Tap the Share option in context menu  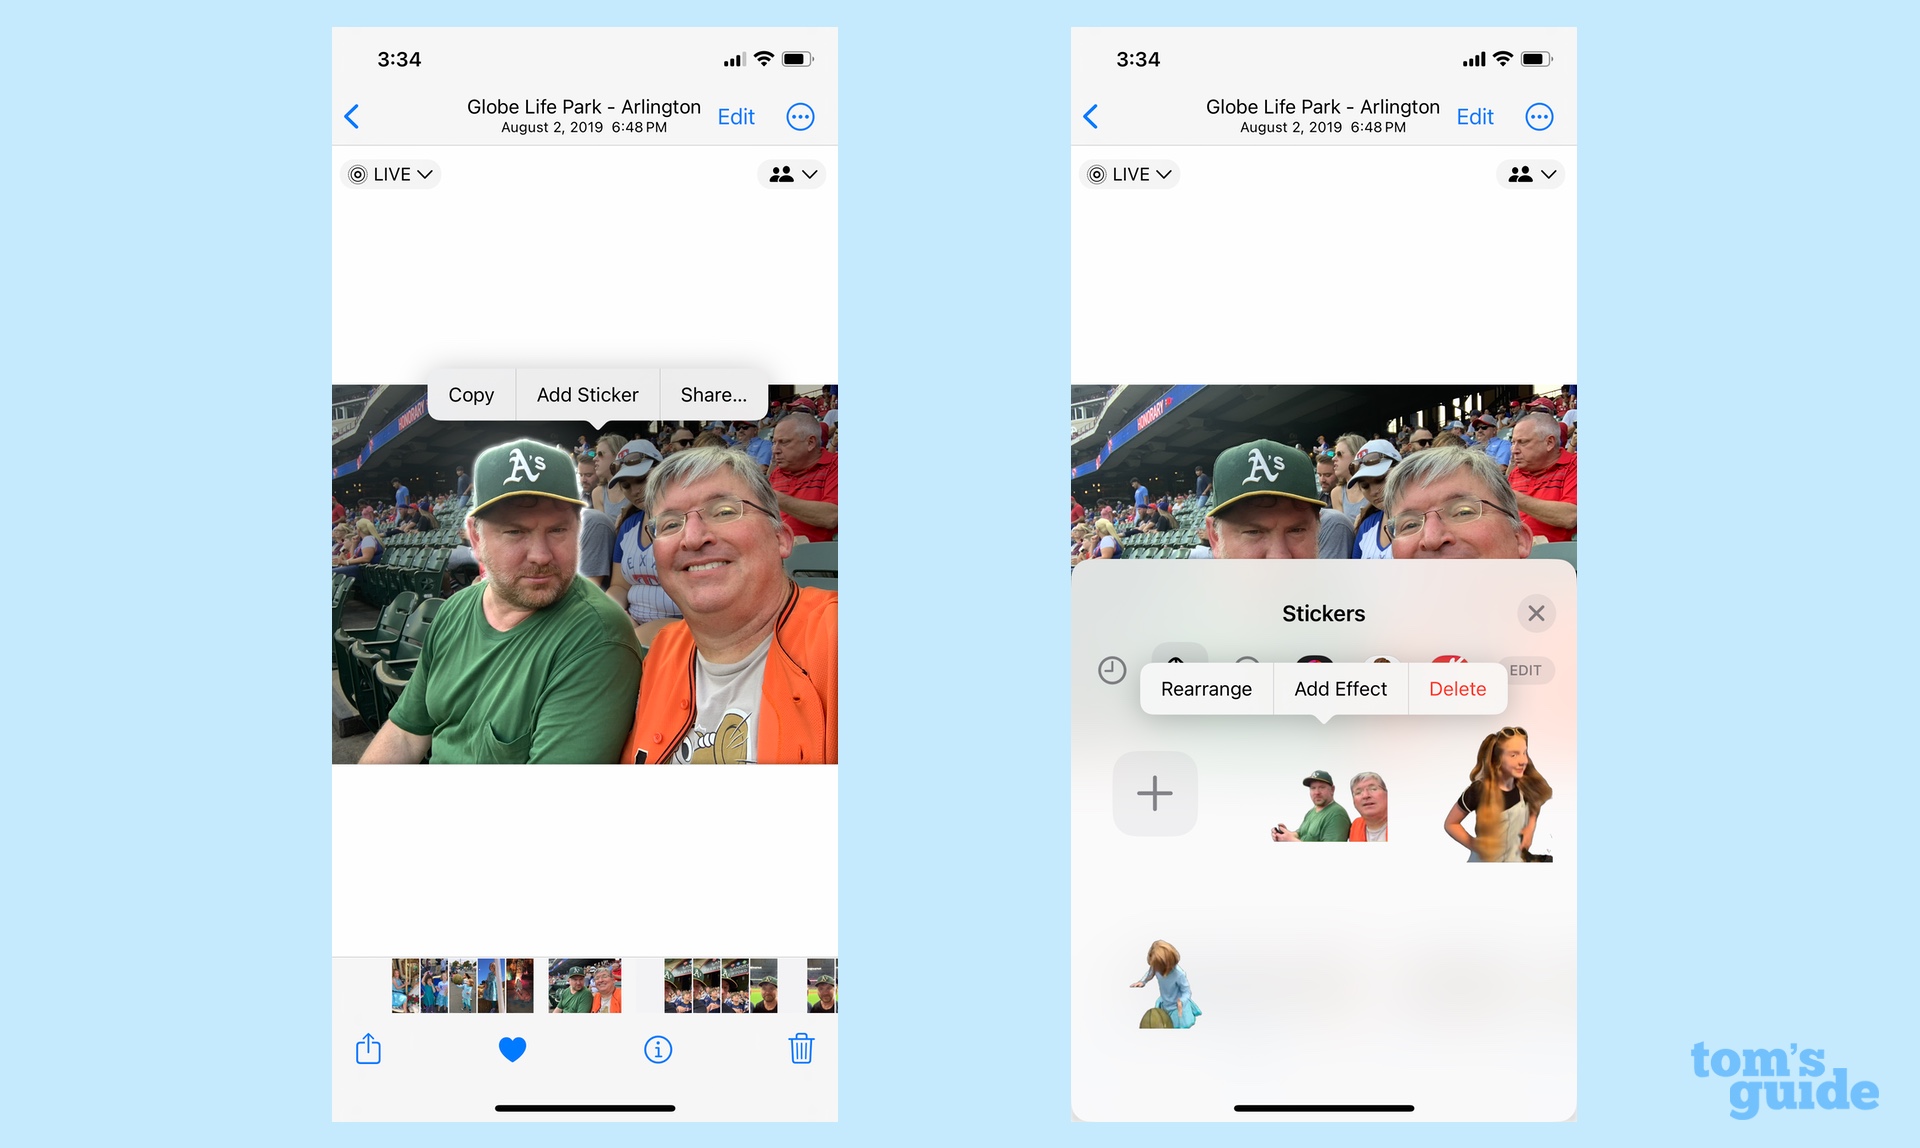point(711,395)
